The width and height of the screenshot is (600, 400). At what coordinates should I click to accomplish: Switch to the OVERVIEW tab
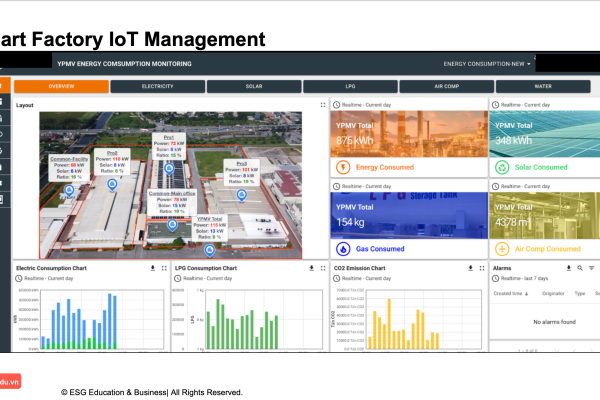pos(62,87)
